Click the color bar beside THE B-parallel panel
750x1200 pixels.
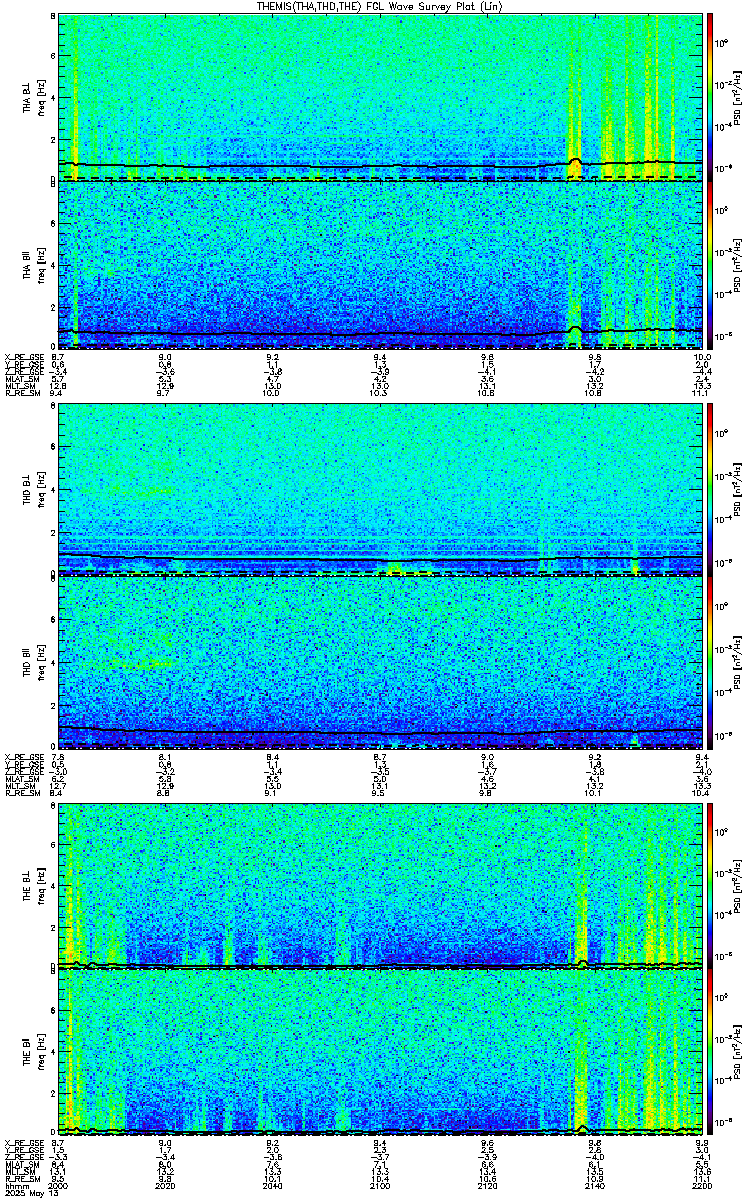coord(710,1054)
